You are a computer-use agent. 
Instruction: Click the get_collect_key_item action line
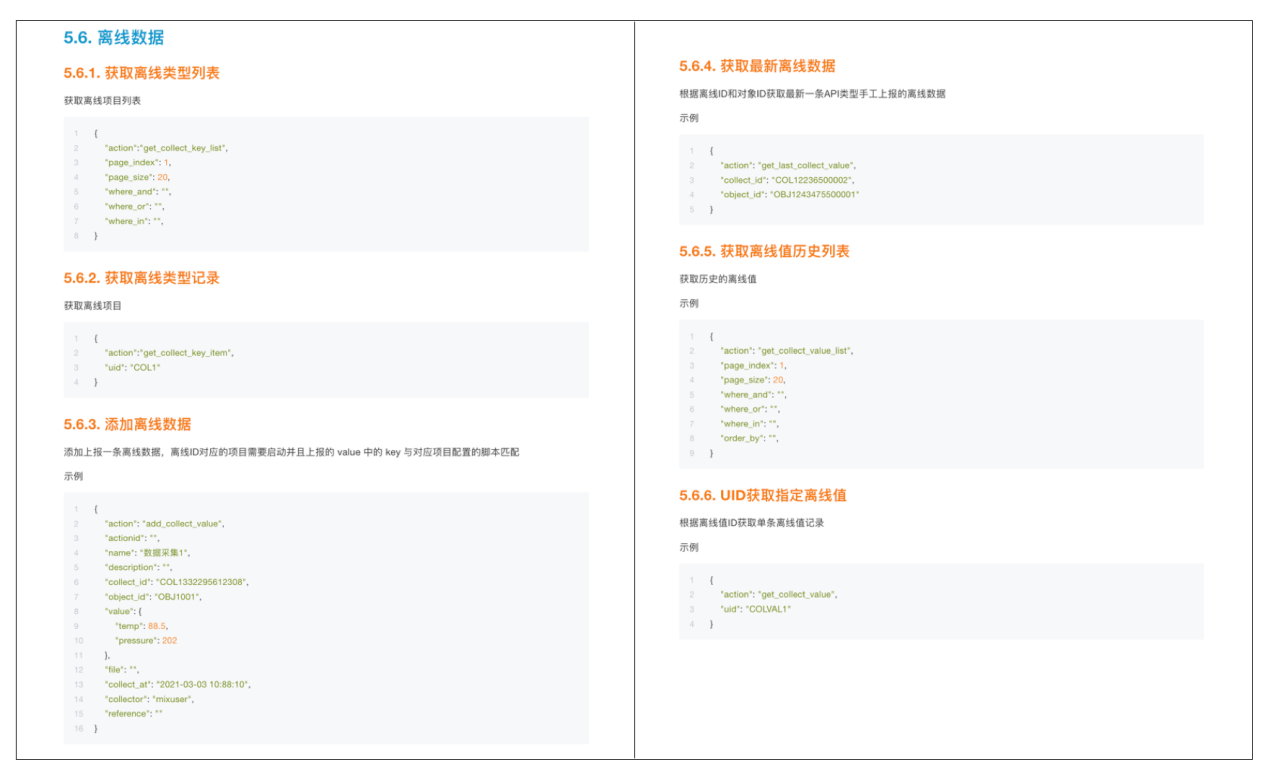(x=169, y=353)
